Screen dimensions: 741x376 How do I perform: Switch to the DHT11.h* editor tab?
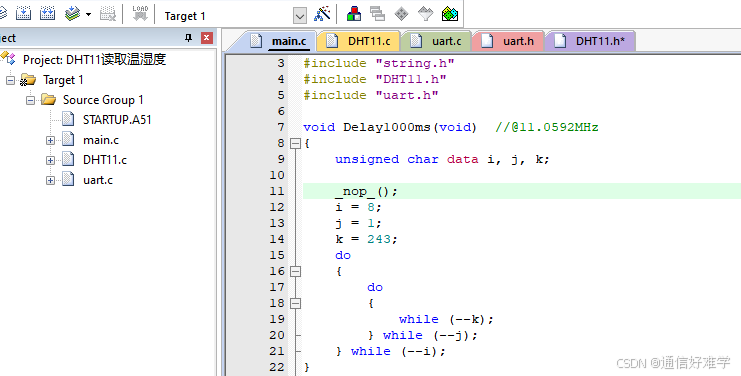pyautogui.click(x=590, y=41)
